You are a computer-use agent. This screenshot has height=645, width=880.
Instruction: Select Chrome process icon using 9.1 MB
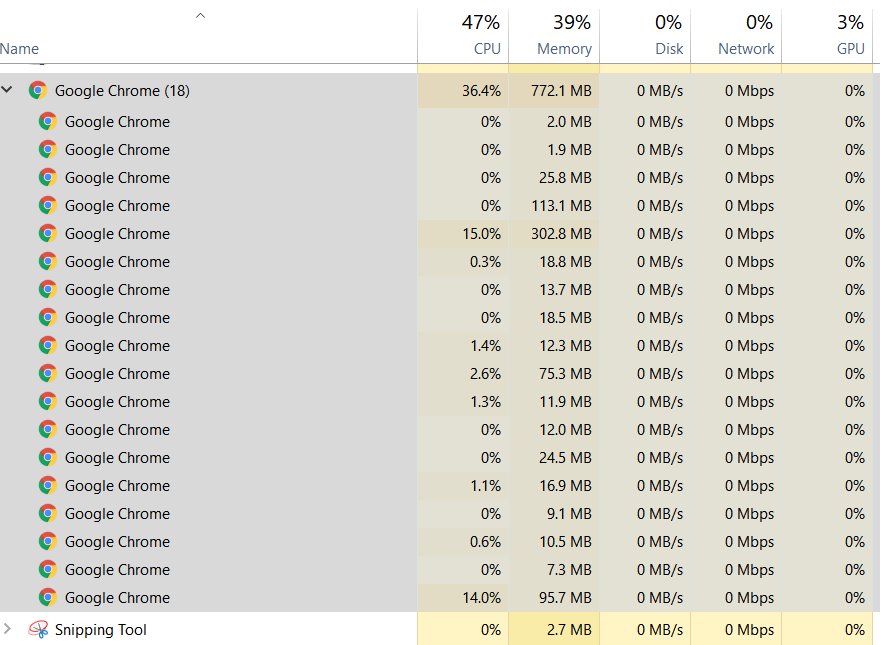[48, 513]
